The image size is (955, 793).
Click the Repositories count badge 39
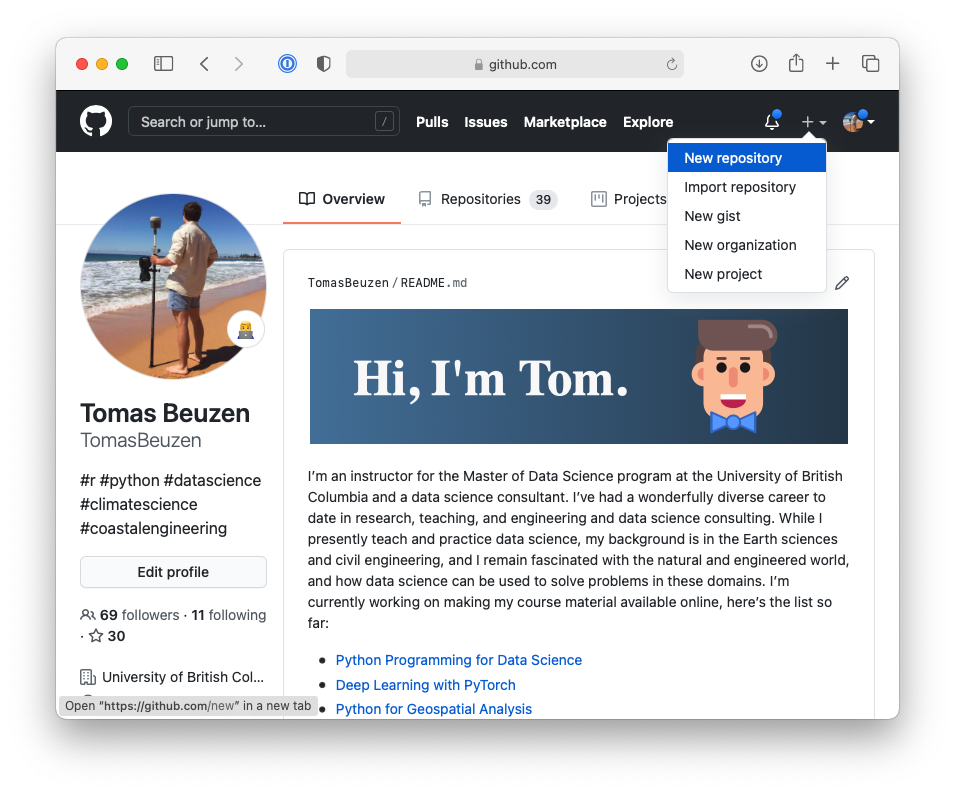point(543,200)
